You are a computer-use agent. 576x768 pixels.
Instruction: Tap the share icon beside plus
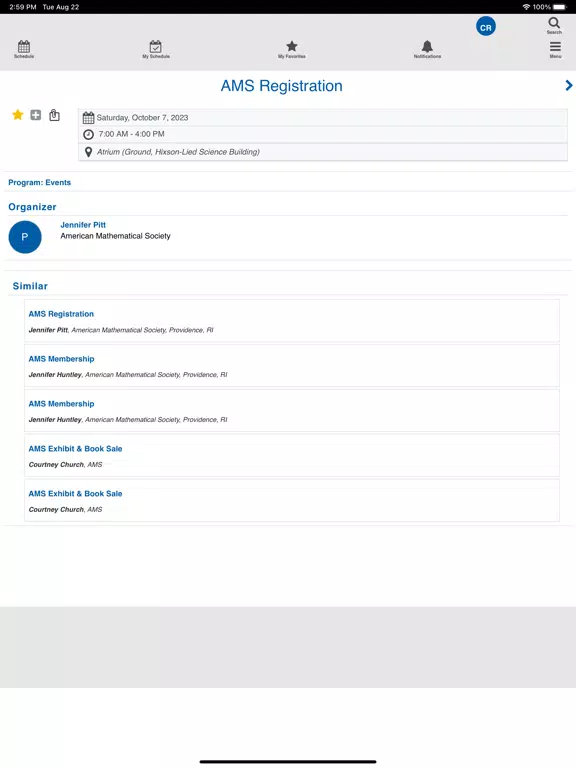coord(54,115)
